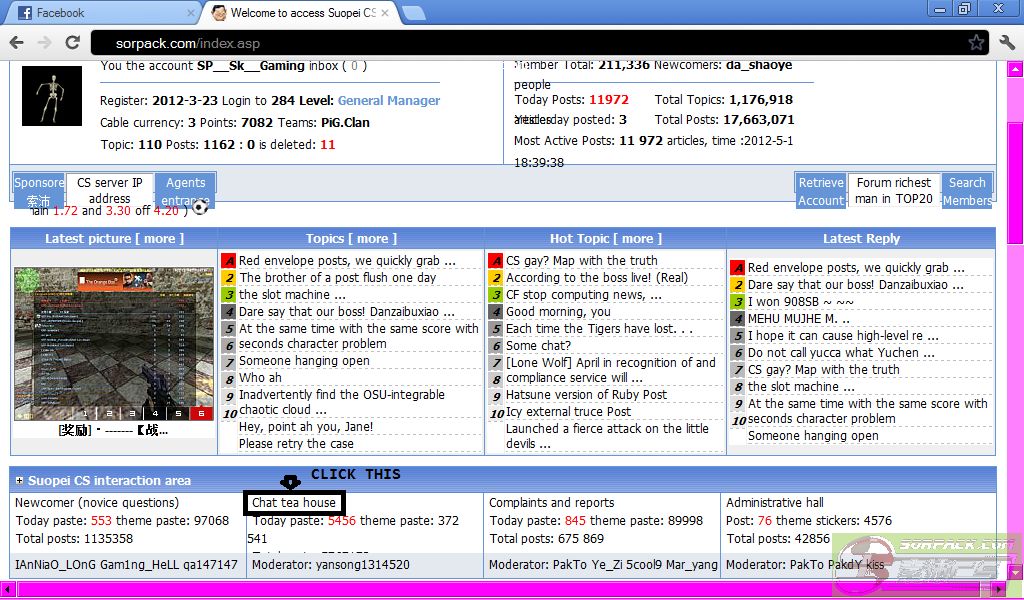Collapse the Suopei CS interaction area section
Screen dimensions: 1024x600
point(19,481)
